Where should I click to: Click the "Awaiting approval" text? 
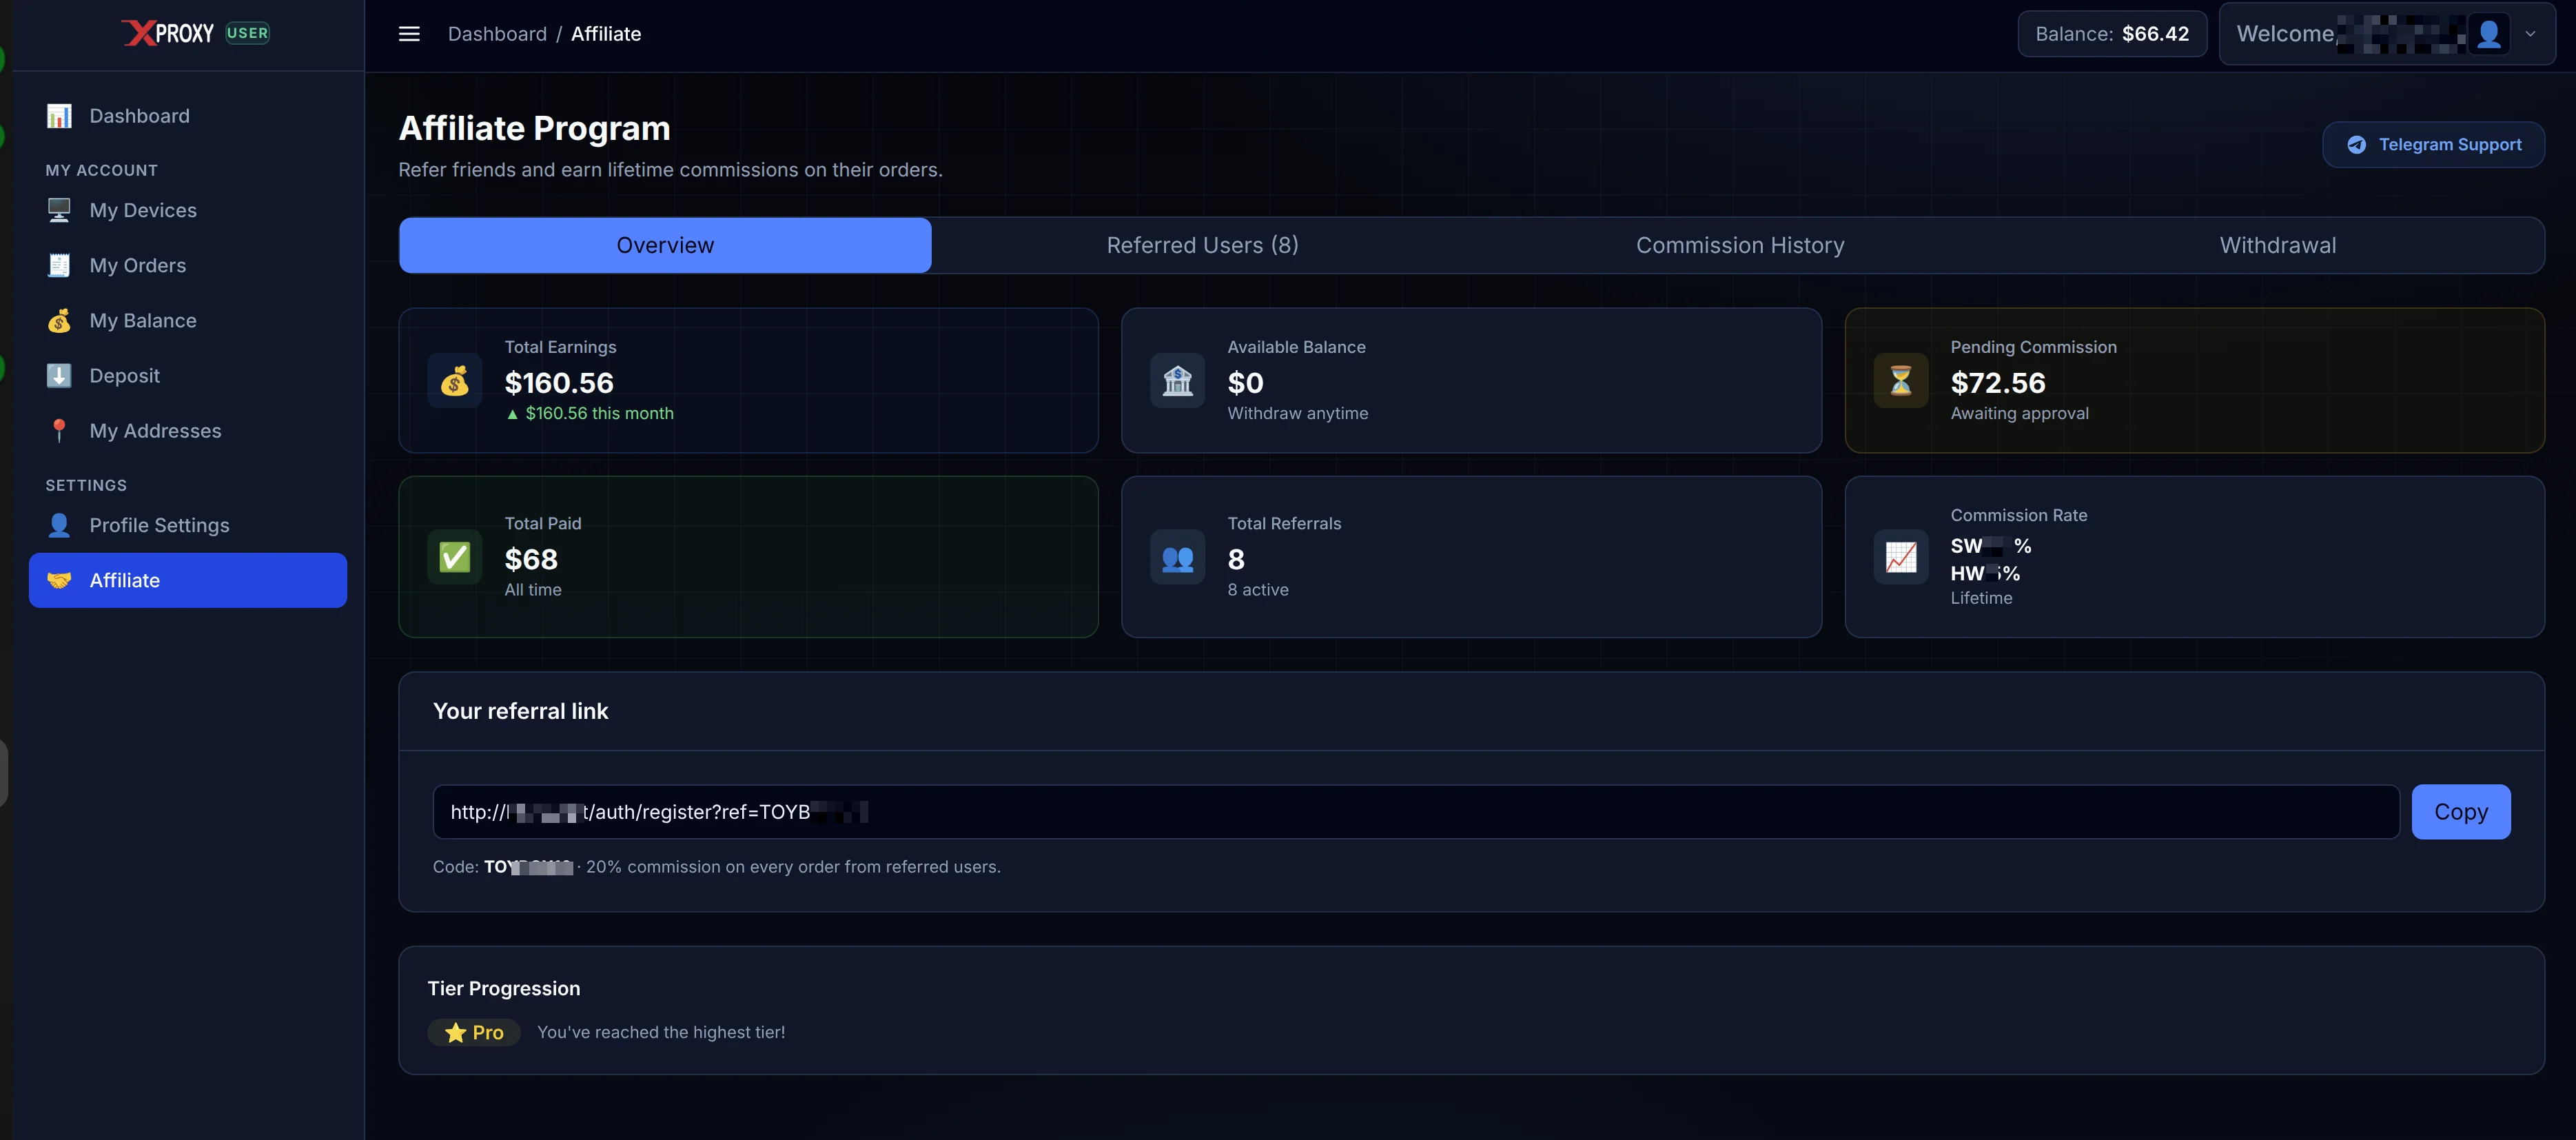[2019, 413]
